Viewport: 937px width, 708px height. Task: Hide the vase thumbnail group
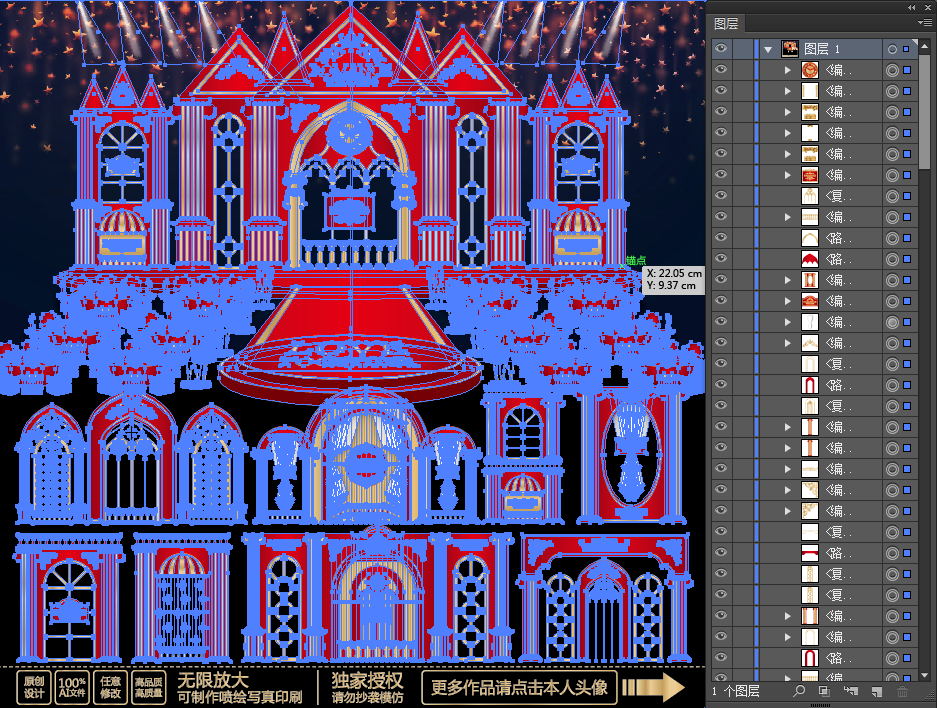[x=721, y=322]
